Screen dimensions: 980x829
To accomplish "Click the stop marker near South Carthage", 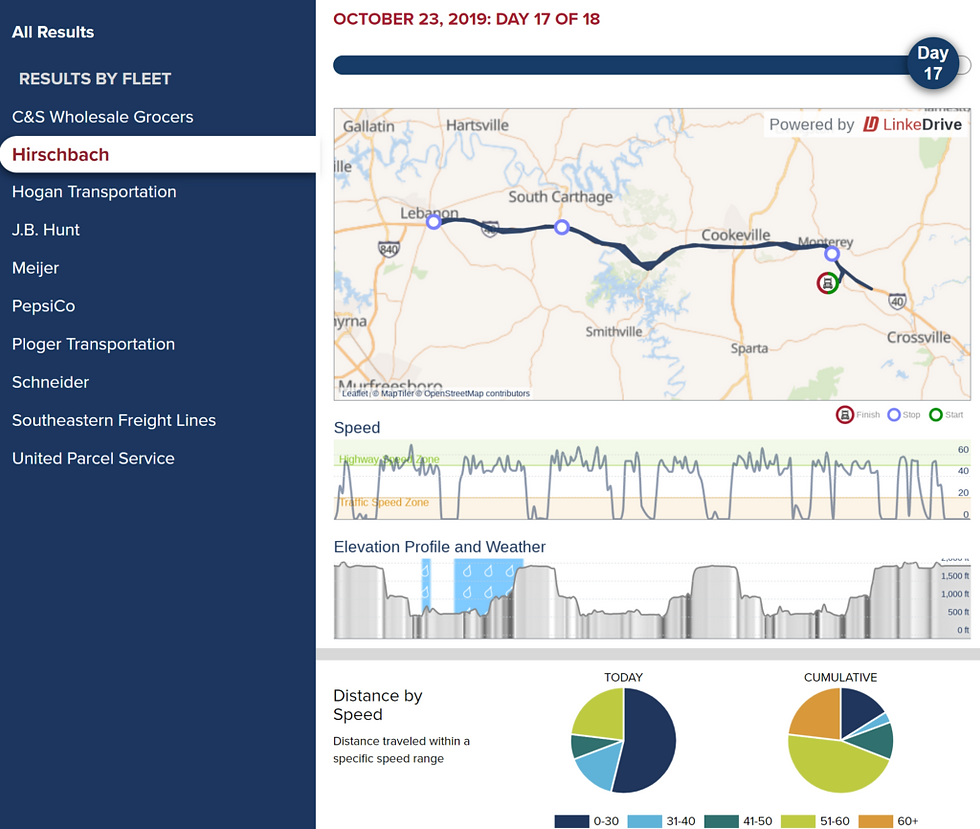I will [562, 227].
